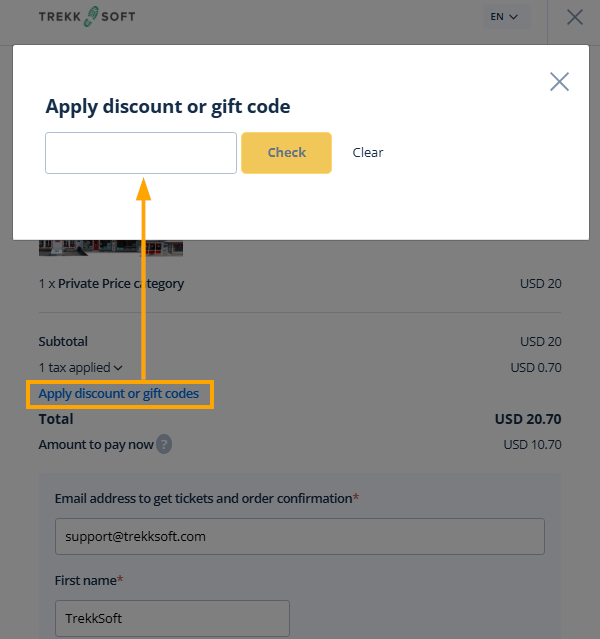Close the checkout page with top-right X
Viewport: 600px width, 639px height.
[575, 17]
